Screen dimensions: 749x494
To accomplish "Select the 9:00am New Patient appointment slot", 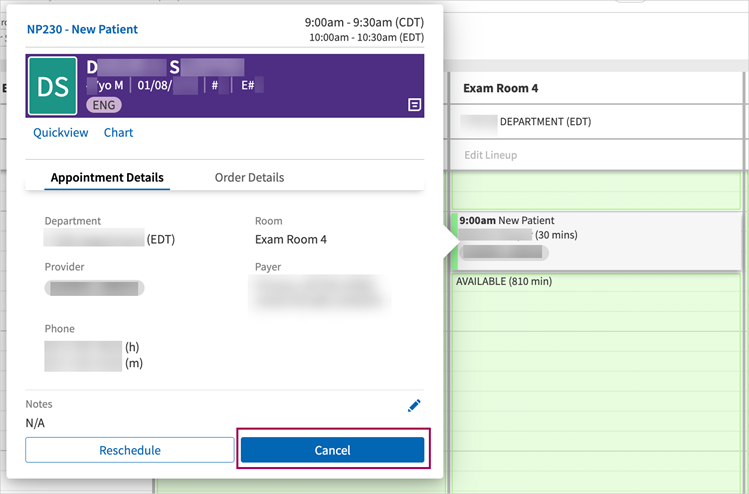I will (x=596, y=241).
